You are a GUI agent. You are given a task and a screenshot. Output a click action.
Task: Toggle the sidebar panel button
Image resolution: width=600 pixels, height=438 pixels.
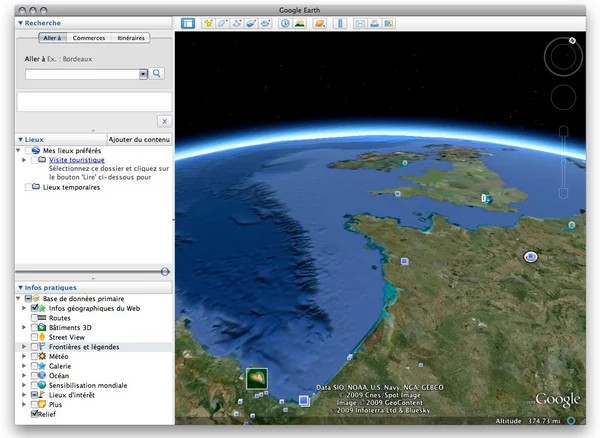coord(188,23)
